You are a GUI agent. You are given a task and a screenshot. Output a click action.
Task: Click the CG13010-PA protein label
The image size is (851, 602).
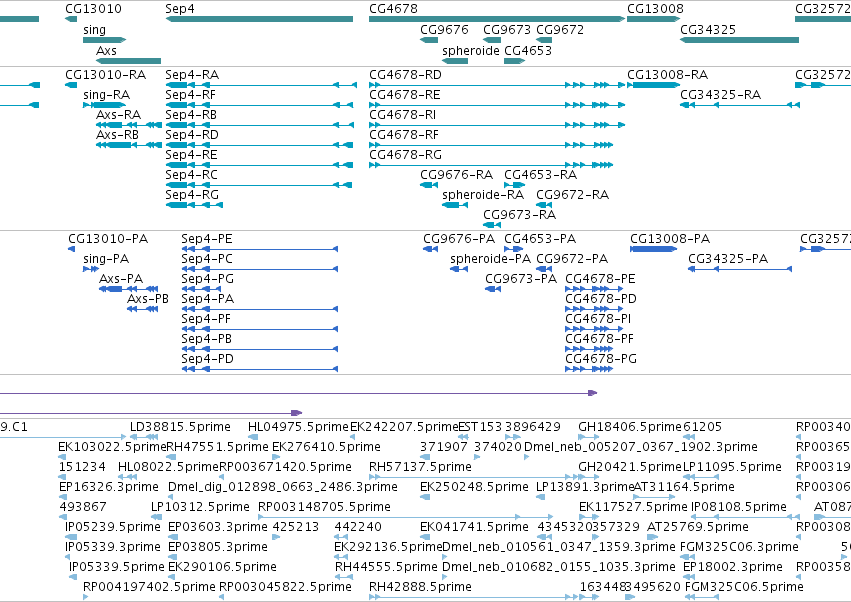click(x=108, y=239)
